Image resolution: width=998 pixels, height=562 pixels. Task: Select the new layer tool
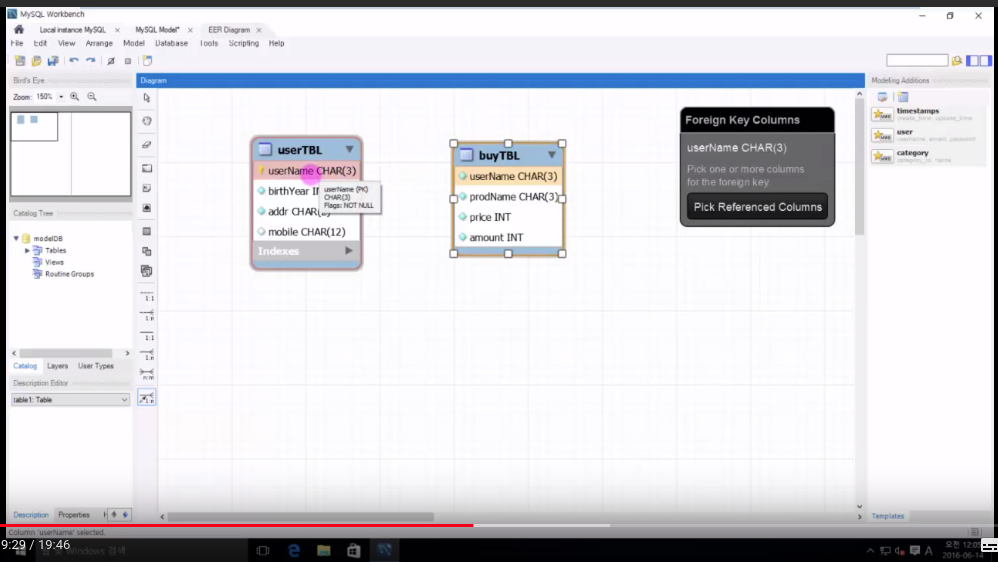coord(147,168)
